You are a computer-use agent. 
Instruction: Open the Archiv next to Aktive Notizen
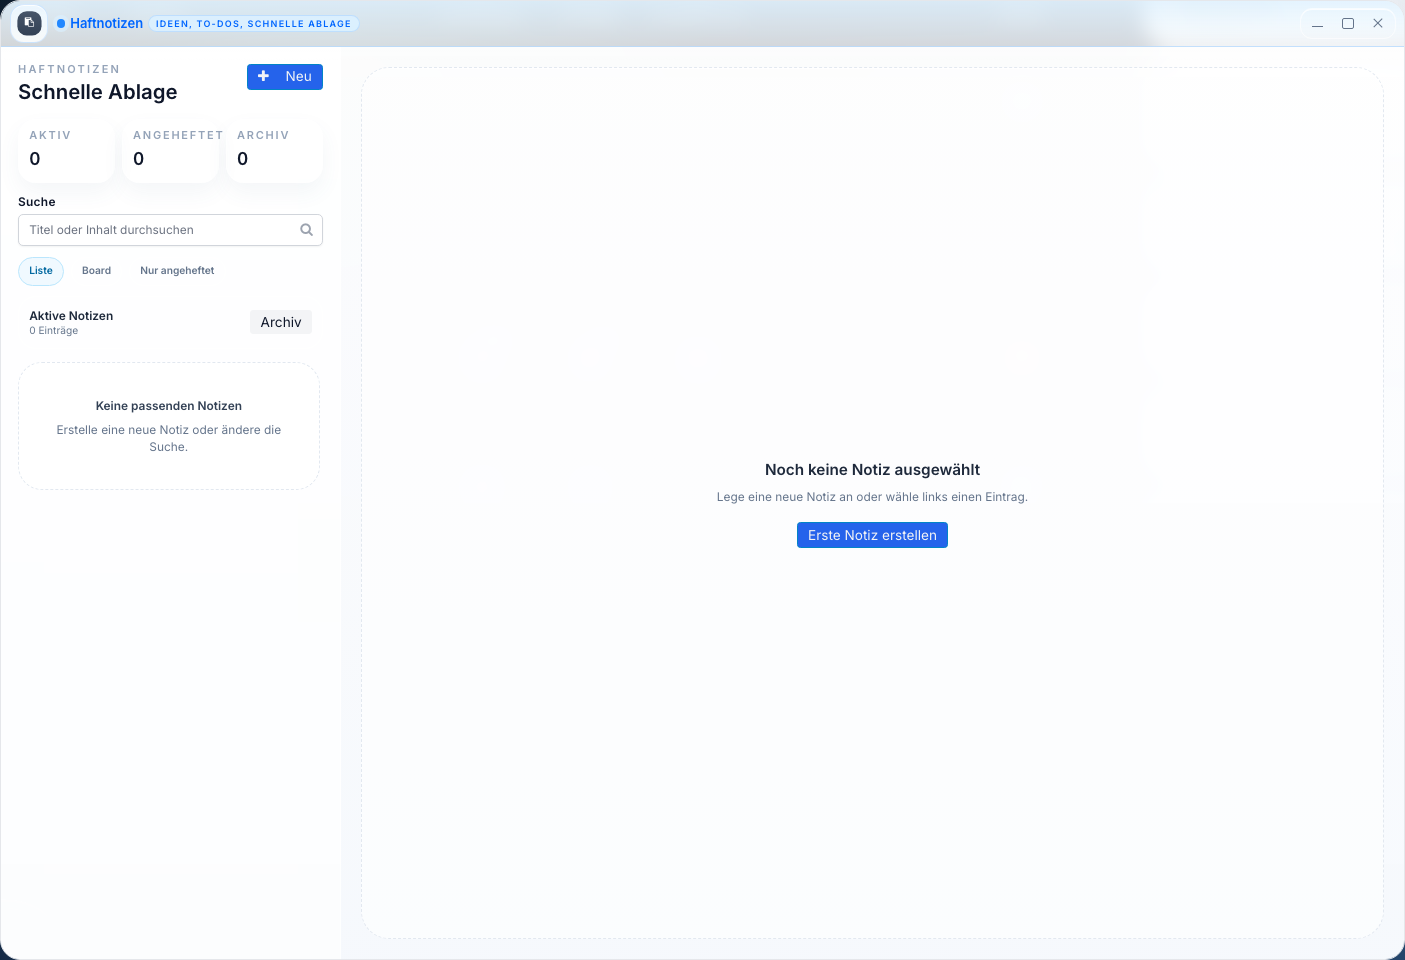[x=280, y=322]
